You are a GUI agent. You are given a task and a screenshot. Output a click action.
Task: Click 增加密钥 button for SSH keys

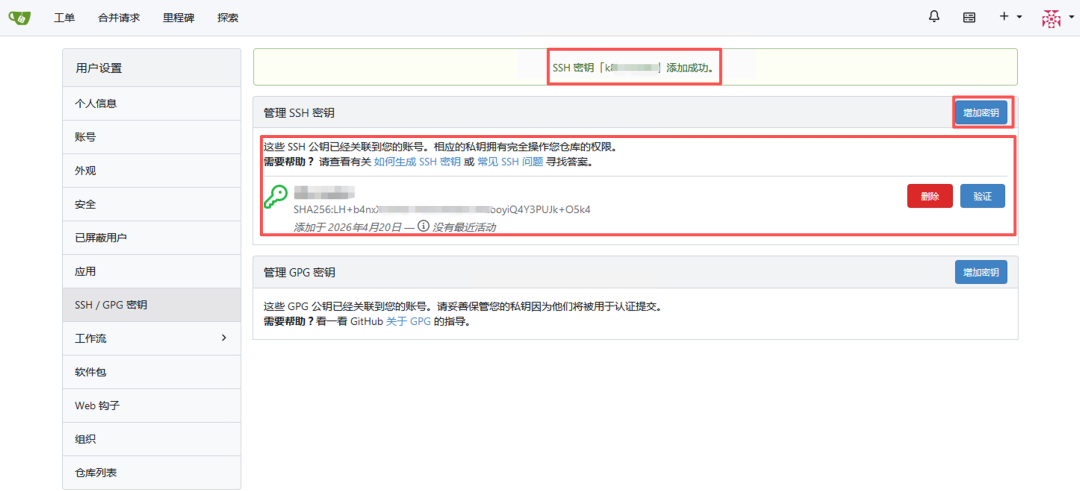(x=981, y=113)
